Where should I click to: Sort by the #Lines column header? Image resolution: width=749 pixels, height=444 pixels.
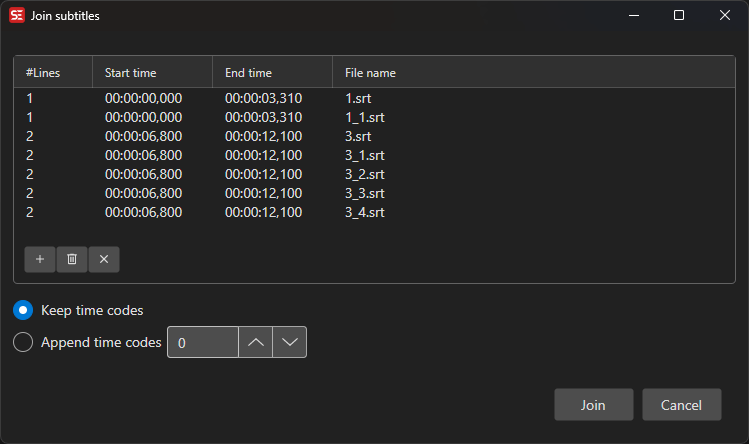tap(52, 73)
